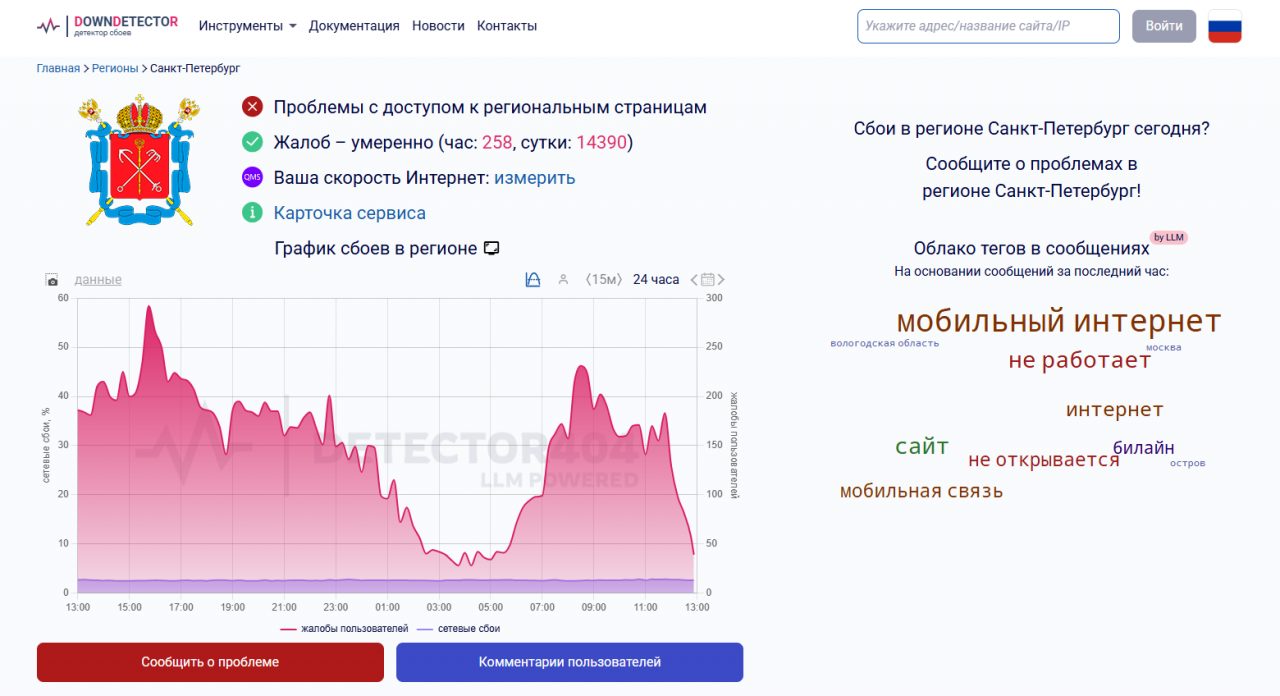Click the purple QMS speed icon
The width and height of the screenshot is (1280, 696).
coord(252,178)
